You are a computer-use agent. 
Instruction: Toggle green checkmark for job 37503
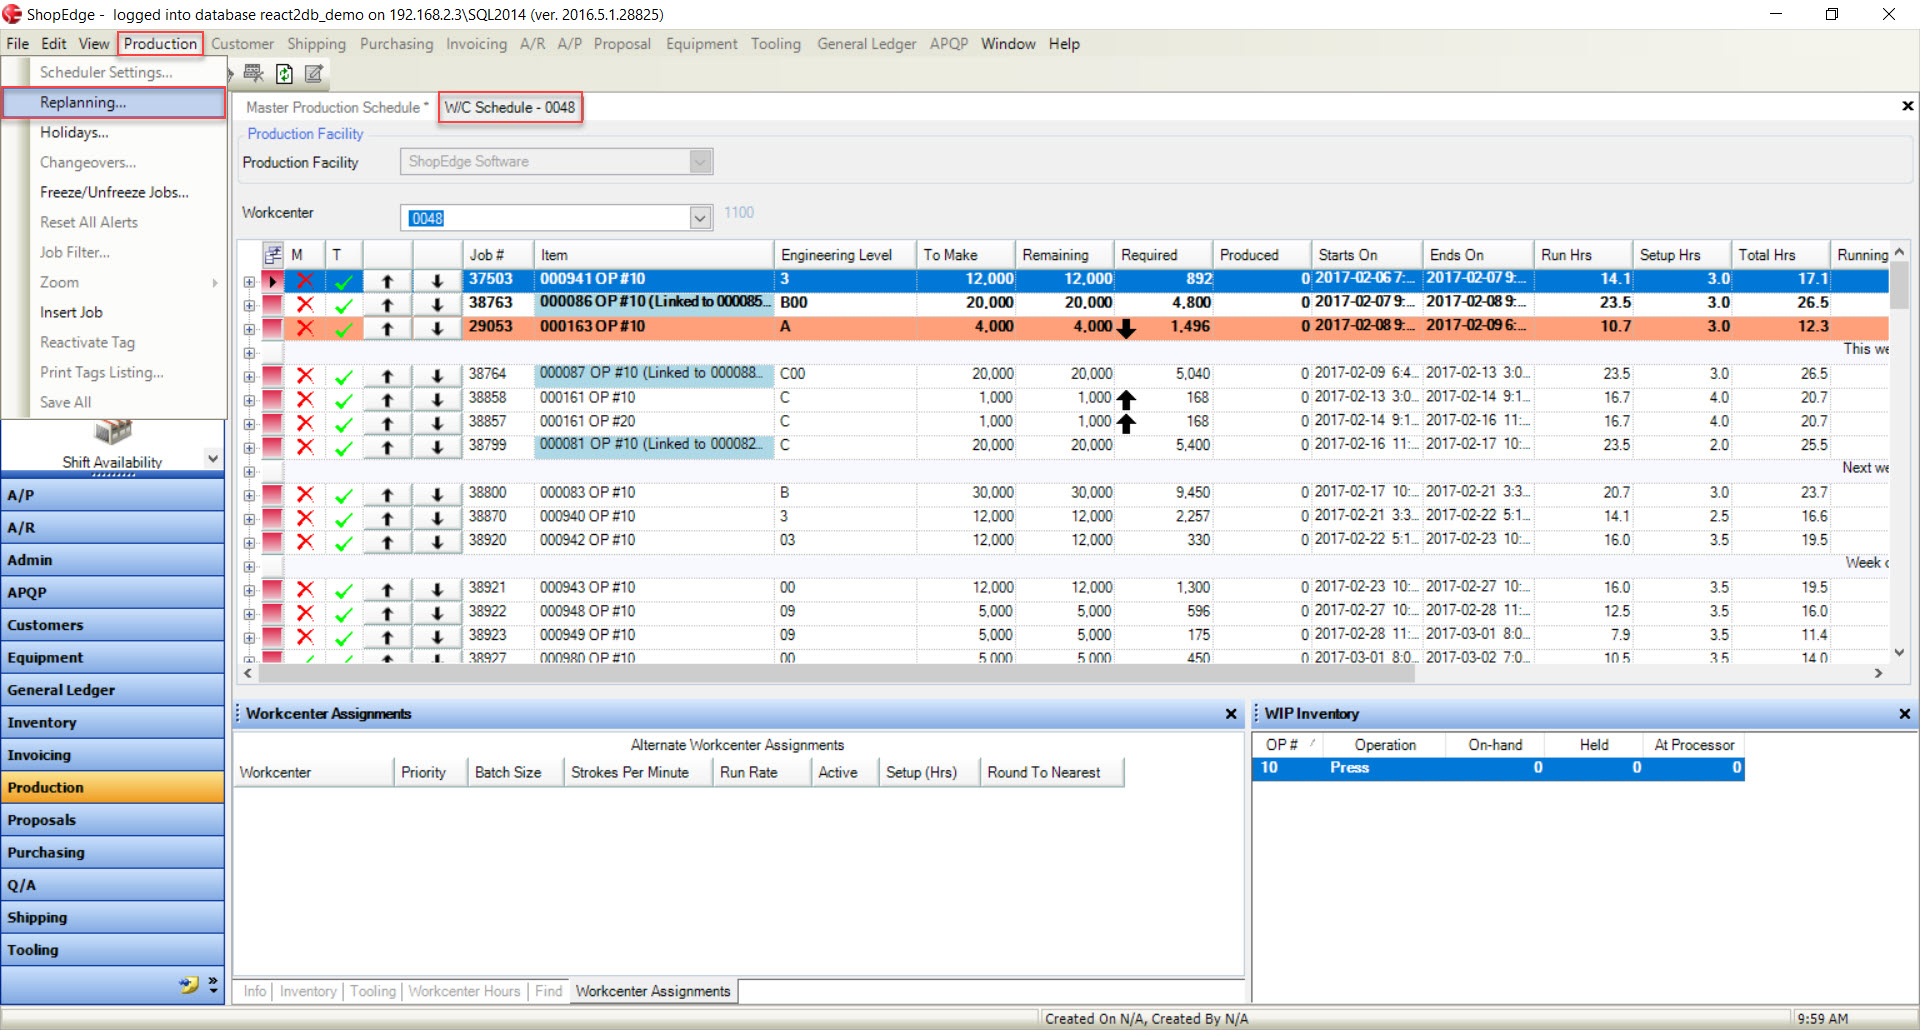coord(343,281)
